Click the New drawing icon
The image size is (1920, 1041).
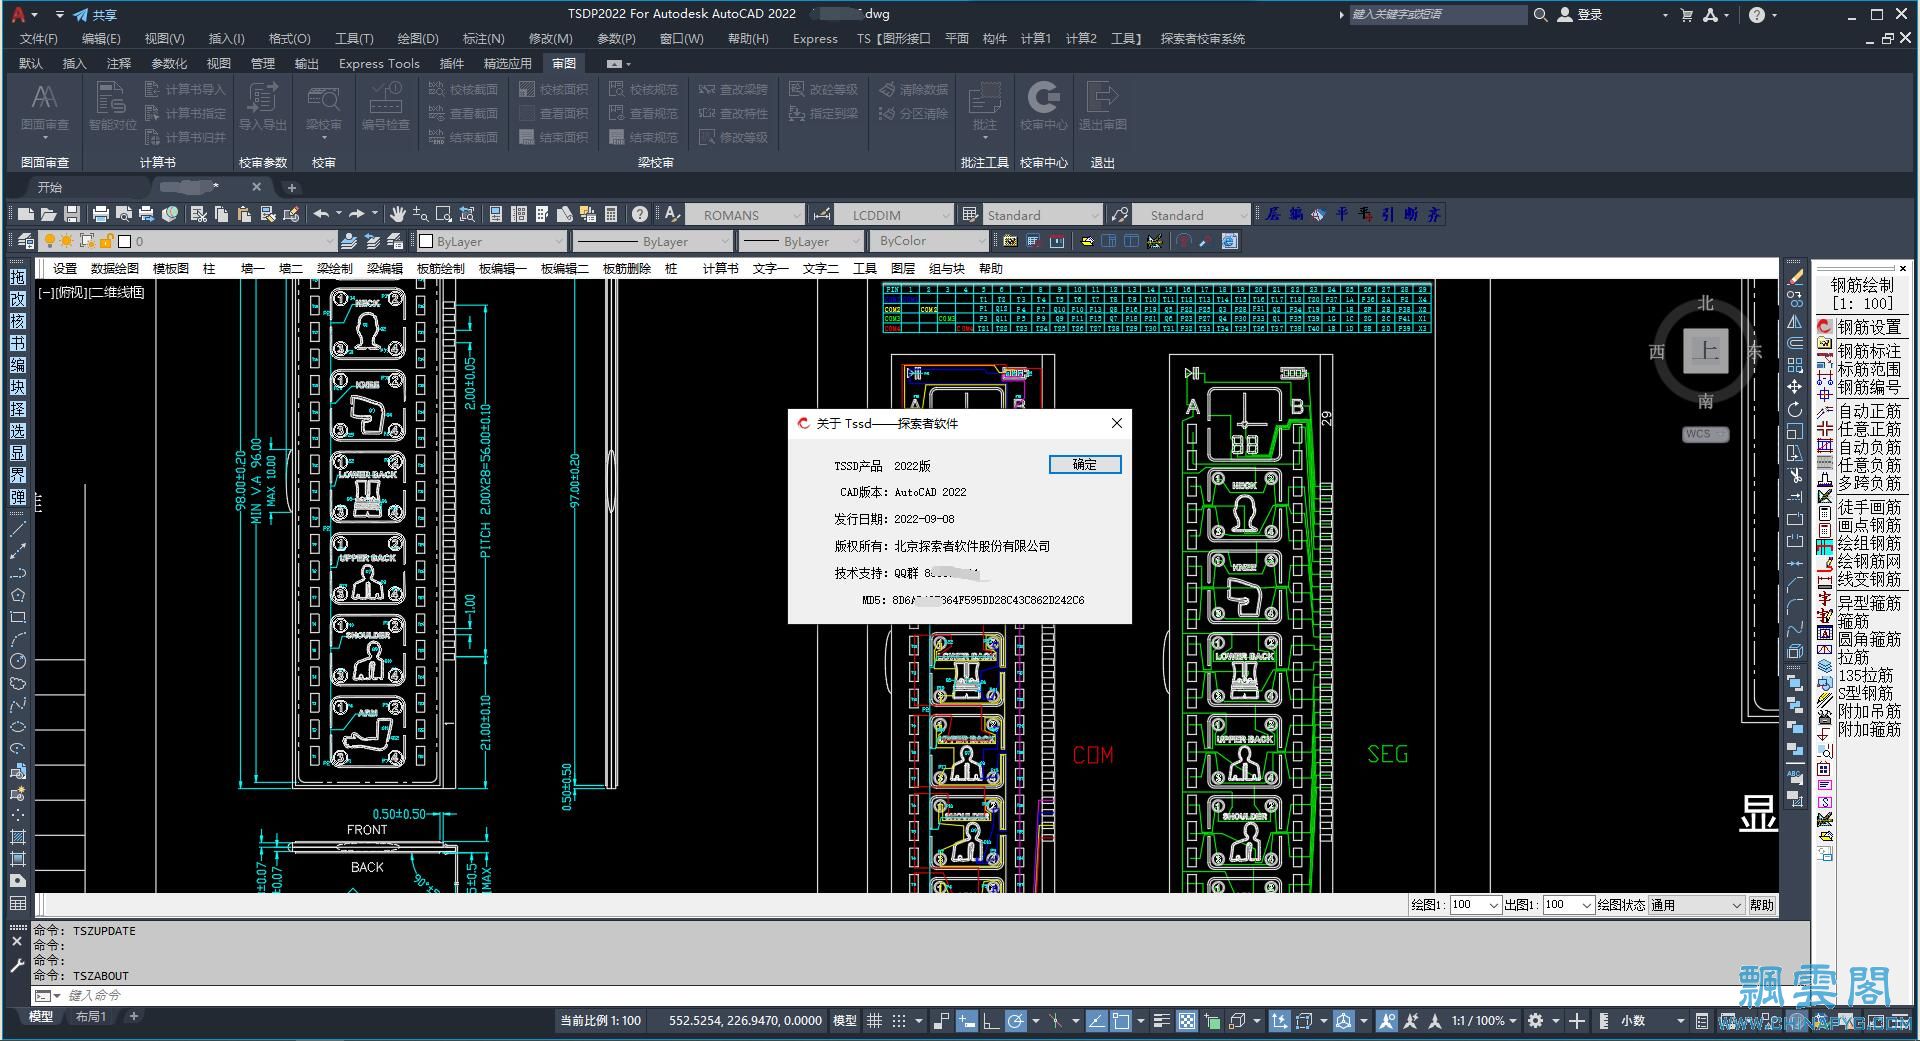coord(26,214)
